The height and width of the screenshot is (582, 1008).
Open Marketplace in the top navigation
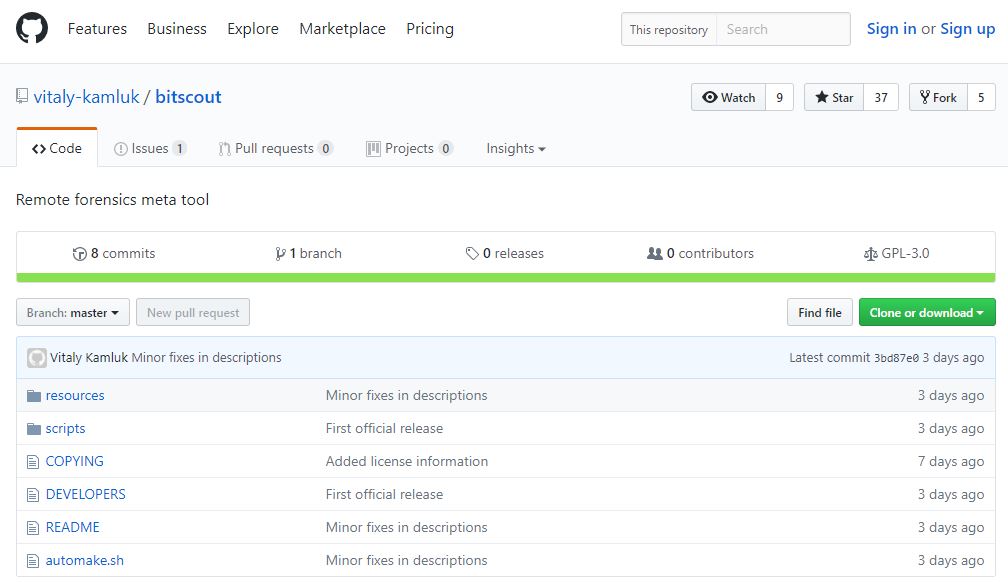[343, 29]
